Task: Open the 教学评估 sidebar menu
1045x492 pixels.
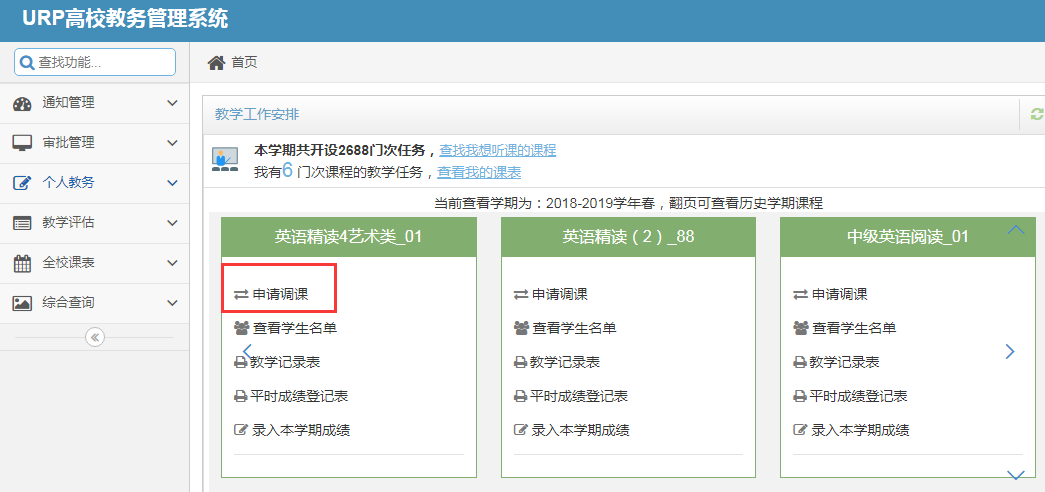Action: click(95, 223)
